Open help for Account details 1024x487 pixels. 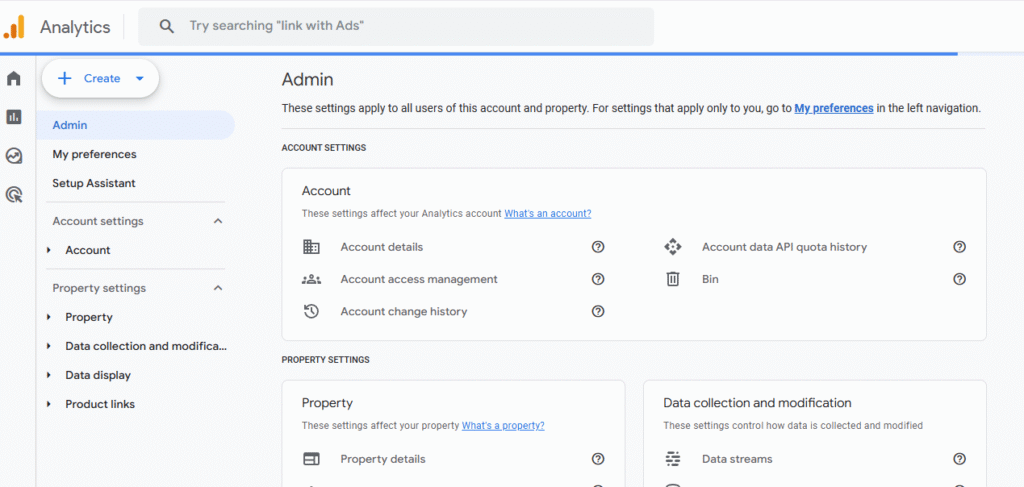coord(598,247)
